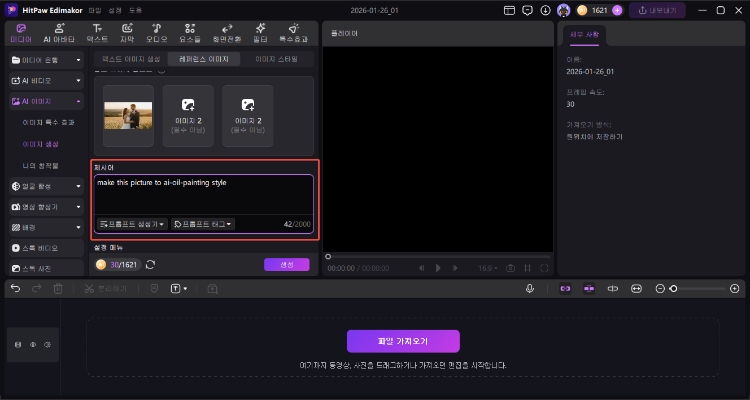The height and width of the screenshot is (400, 750).
Task: Open the 텍스트 text tab
Action: [x=97, y=33]
